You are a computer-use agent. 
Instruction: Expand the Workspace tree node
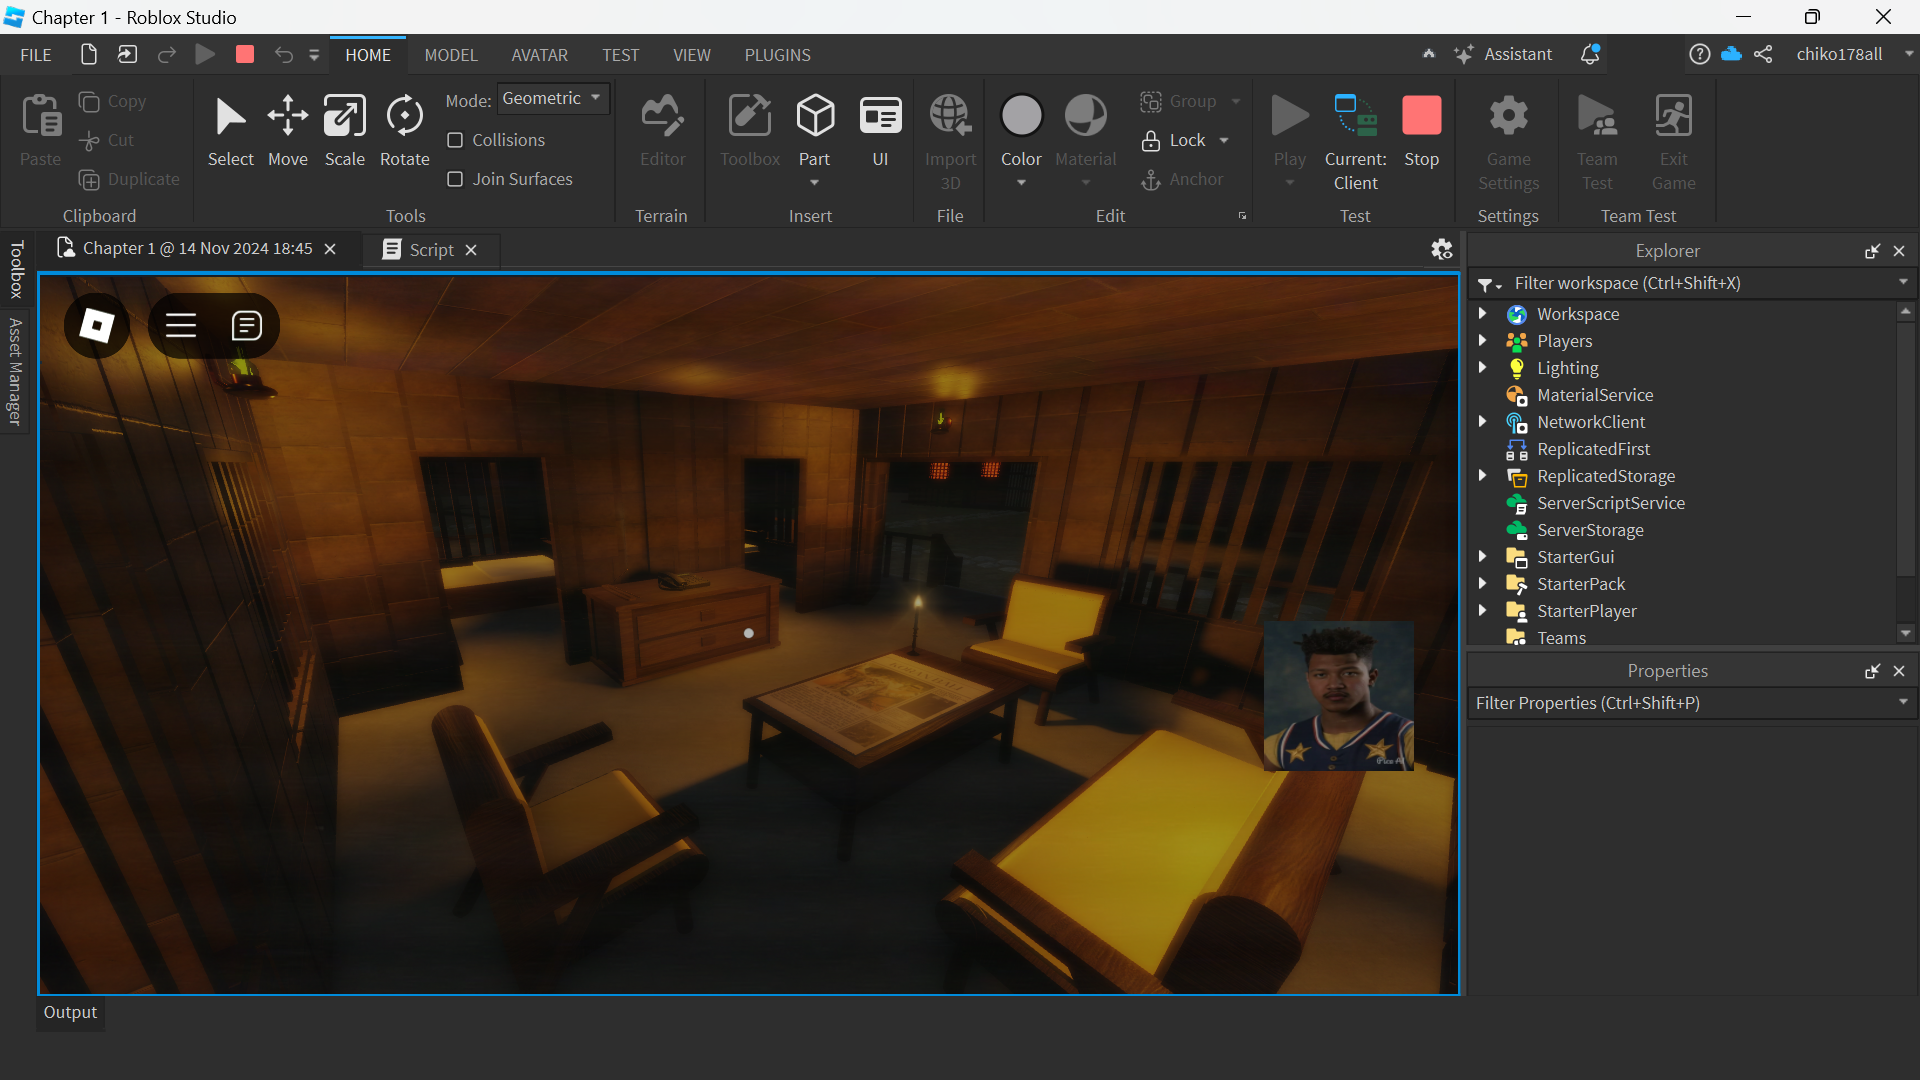point(1483,314)
